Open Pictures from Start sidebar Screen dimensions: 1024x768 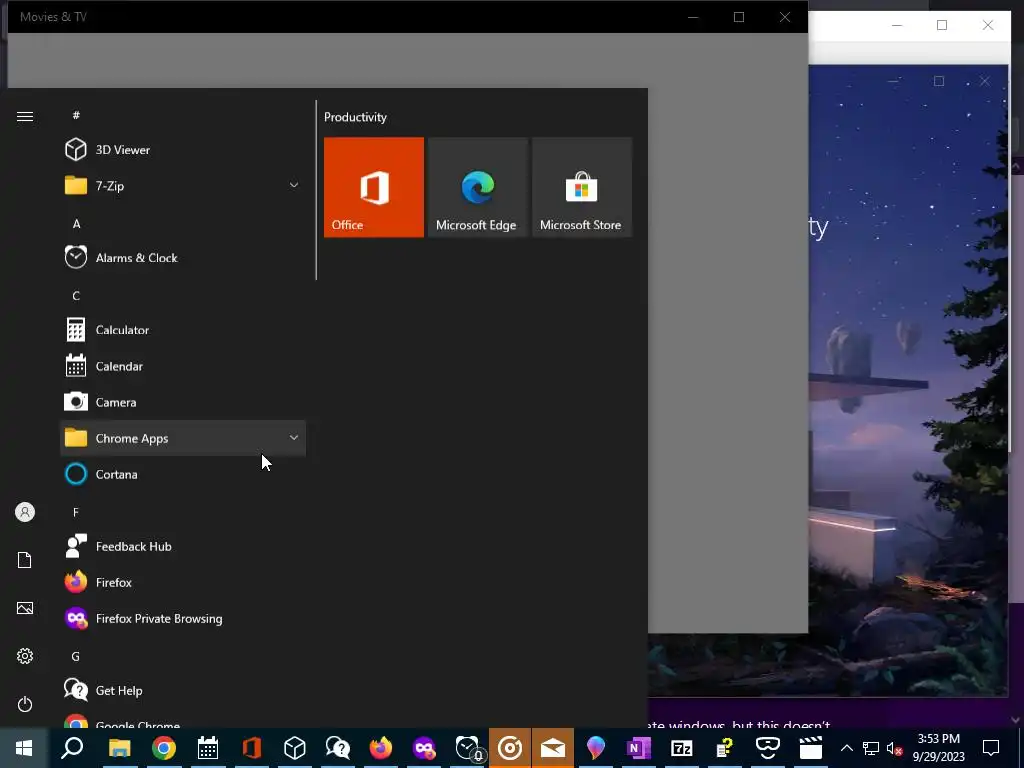pos(25,608)
